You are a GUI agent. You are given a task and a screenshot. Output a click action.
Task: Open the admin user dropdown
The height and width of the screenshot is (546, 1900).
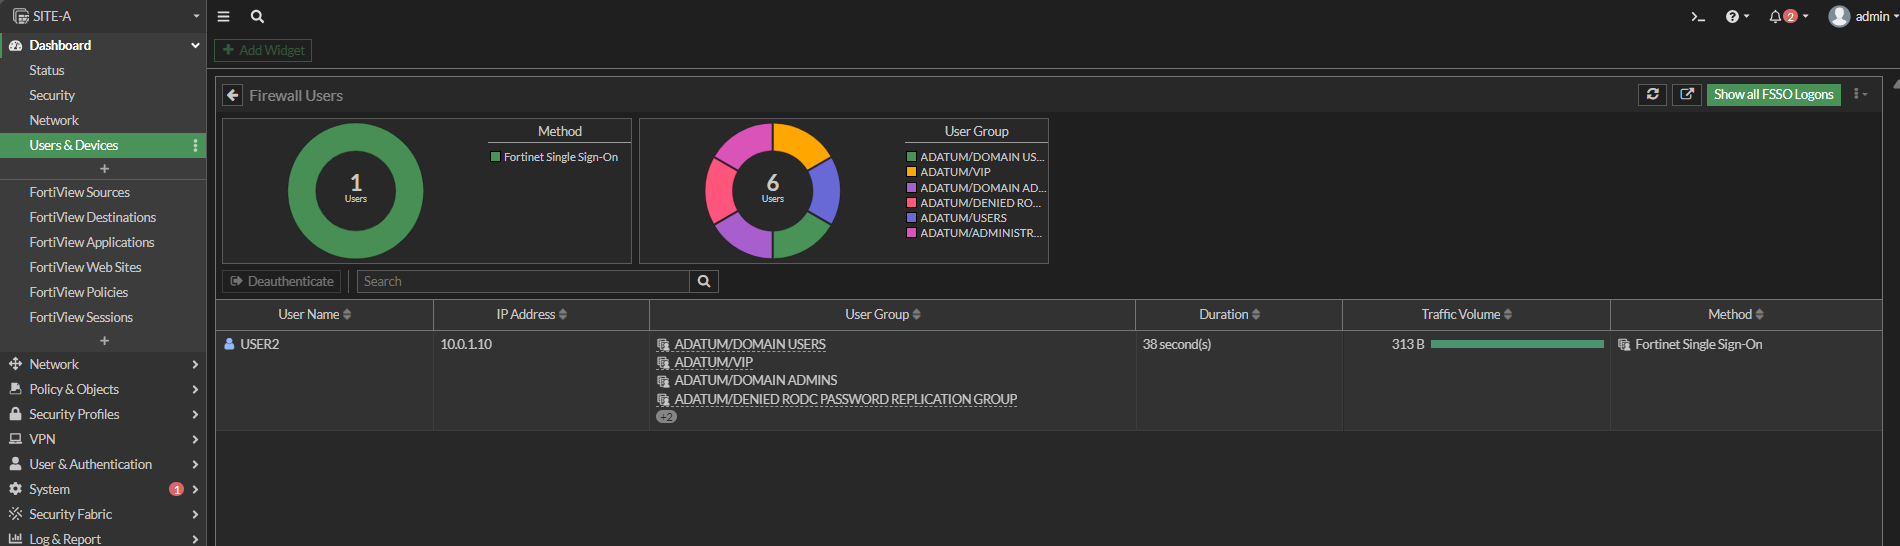1860,17
